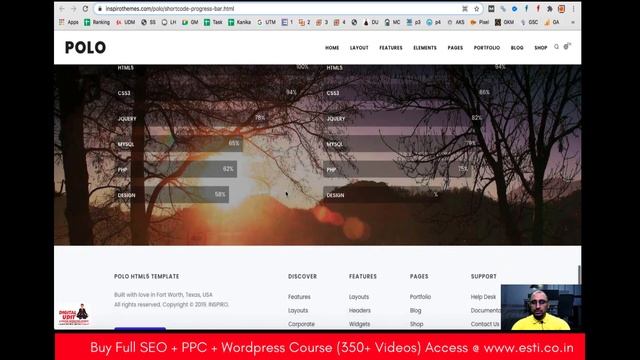Open the GA bookmark
This screenshot has height=360, width=640.
tap(552, 22)
